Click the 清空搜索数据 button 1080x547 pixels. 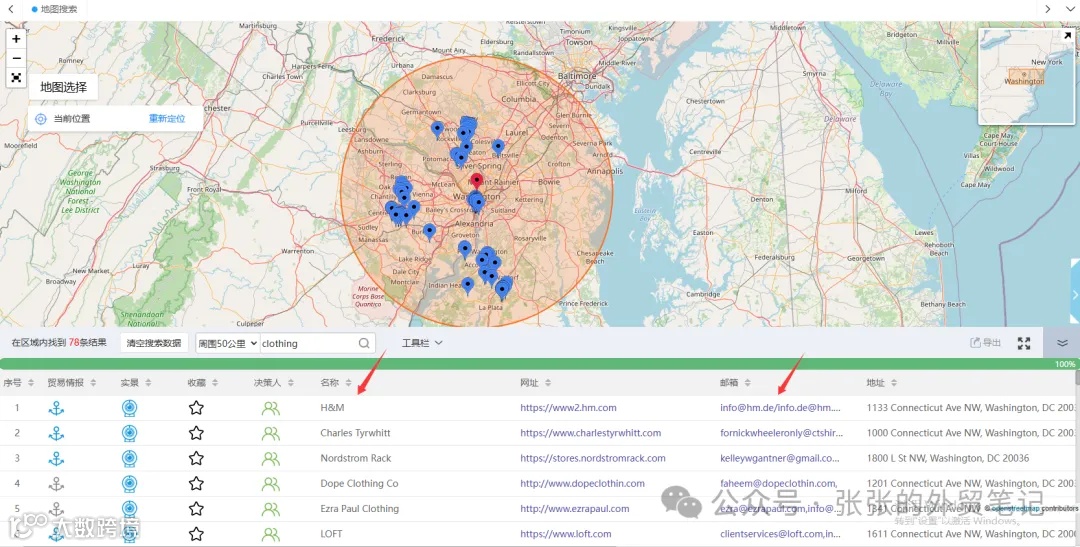[154, 343]
